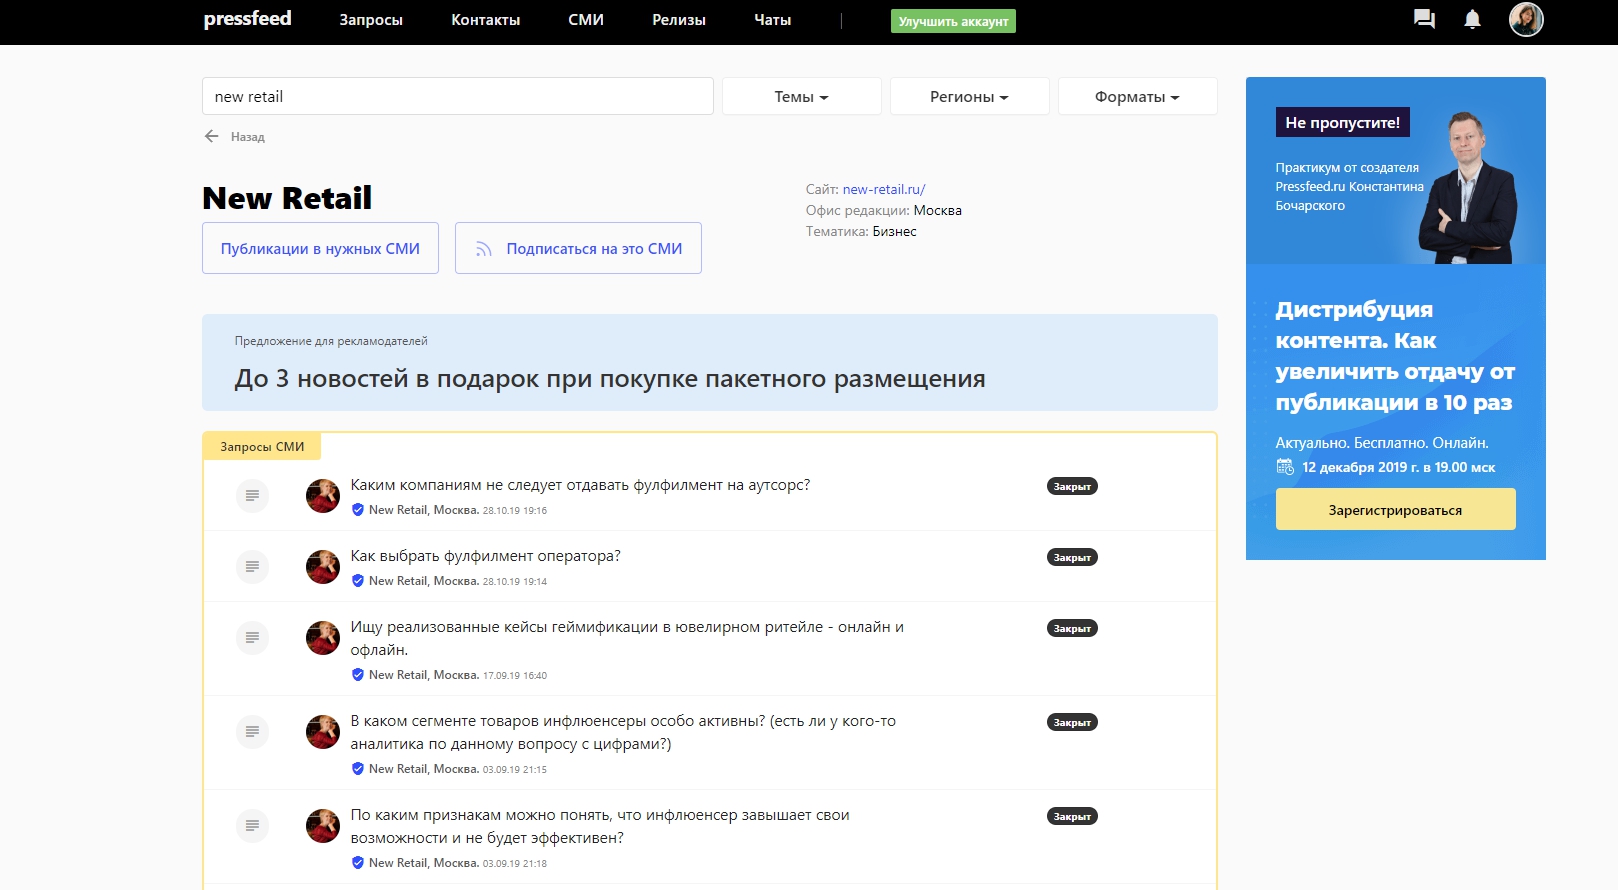
Task: Expand the Регионы dropdown filter
Action: click(x=969, y=97)
